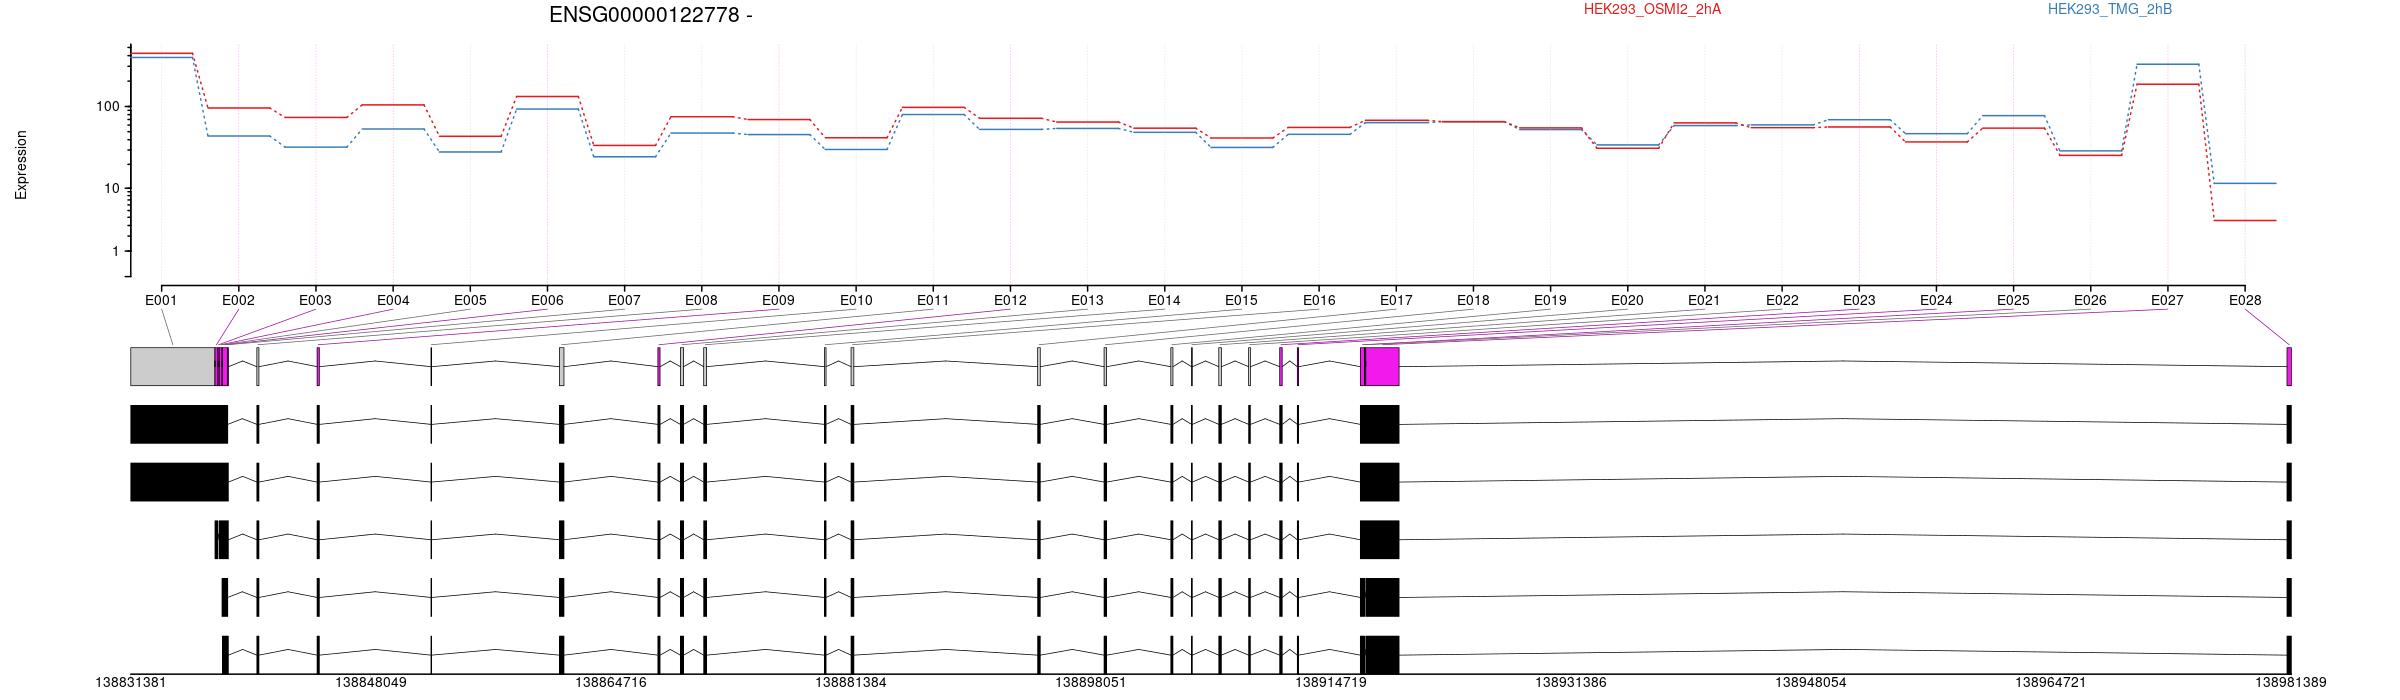Click exon label E011
The image size is (2400, 700).
click(933, 300)
